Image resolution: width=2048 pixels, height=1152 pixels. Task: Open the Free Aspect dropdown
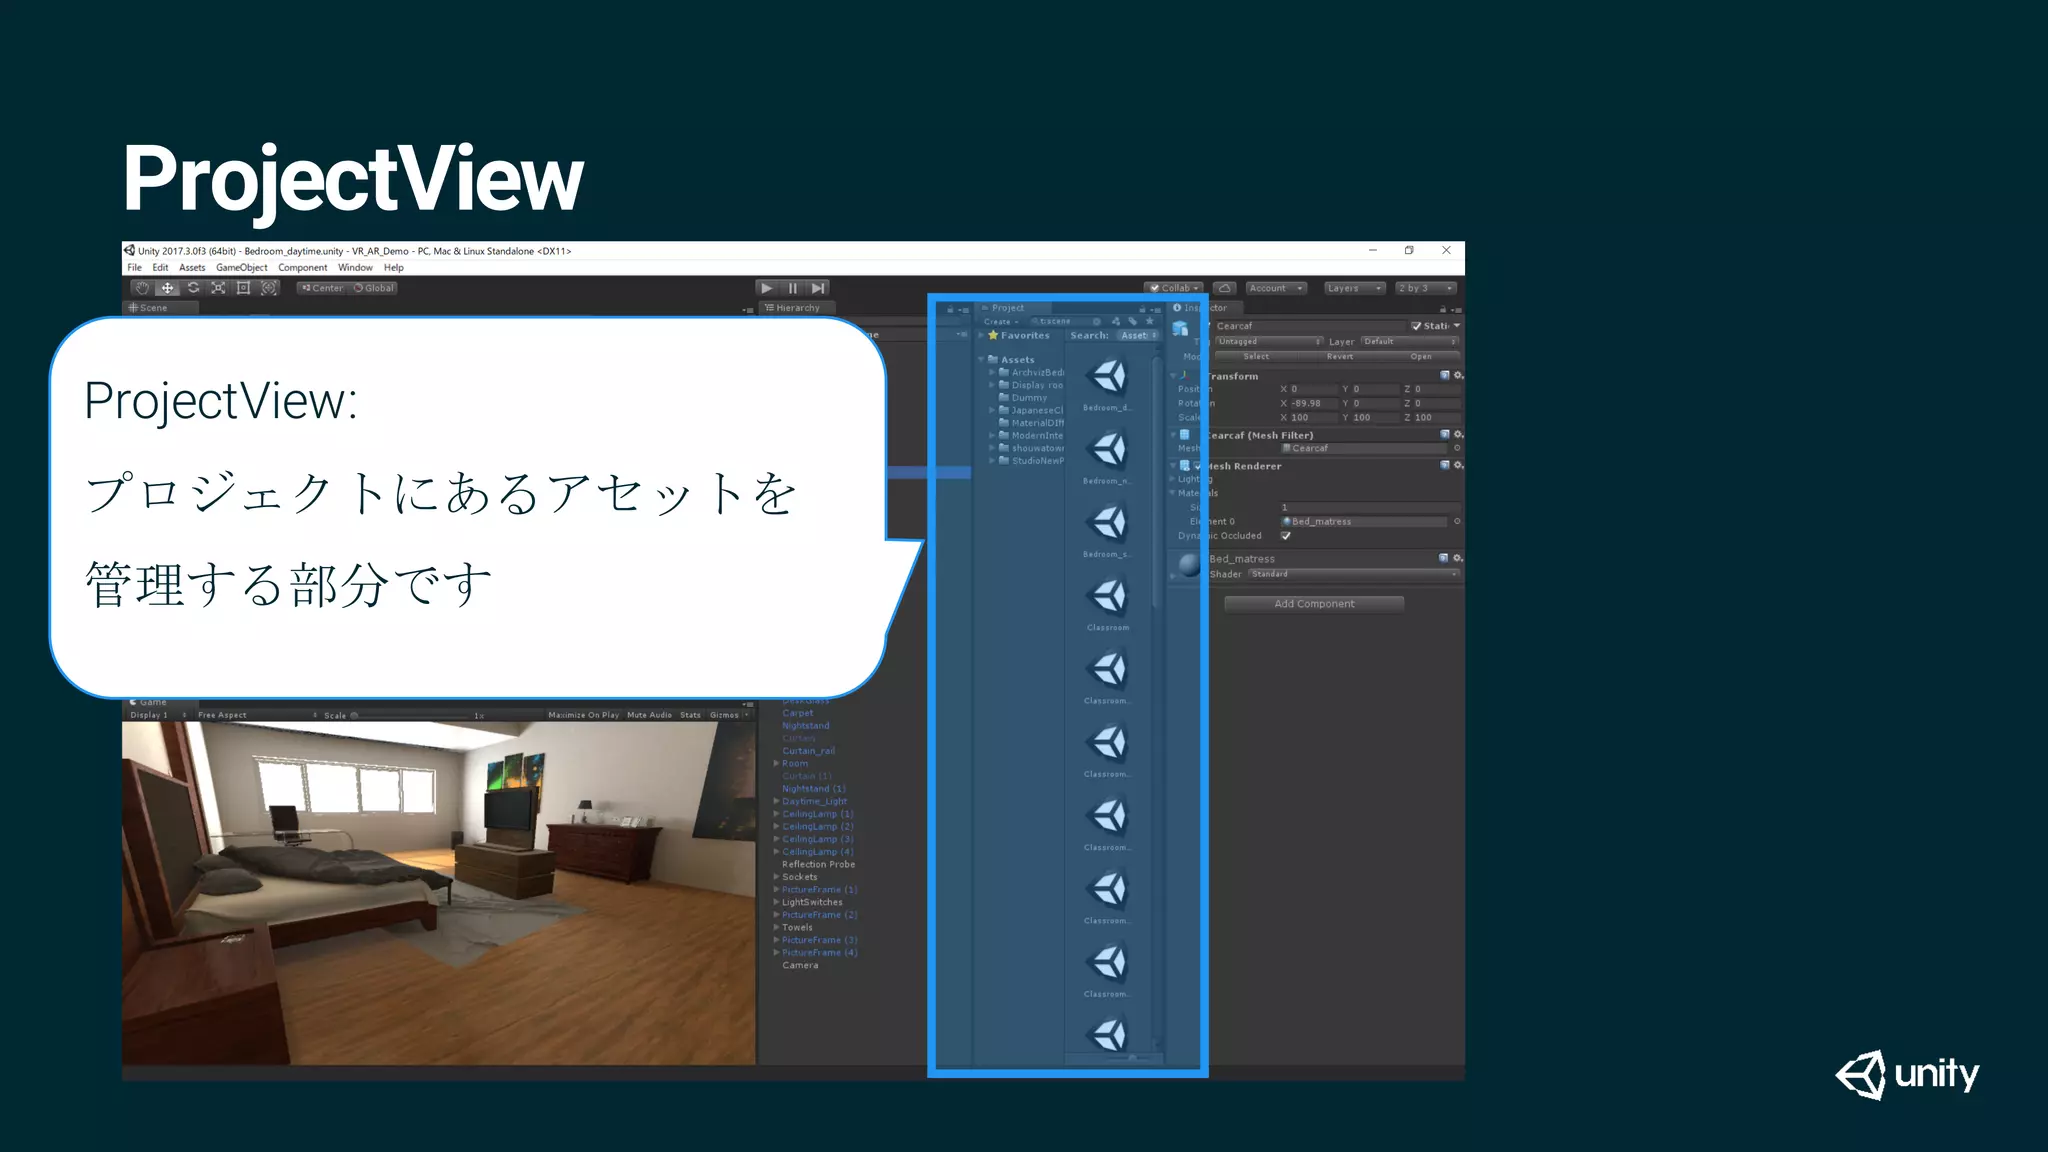[x=257, y=715]
